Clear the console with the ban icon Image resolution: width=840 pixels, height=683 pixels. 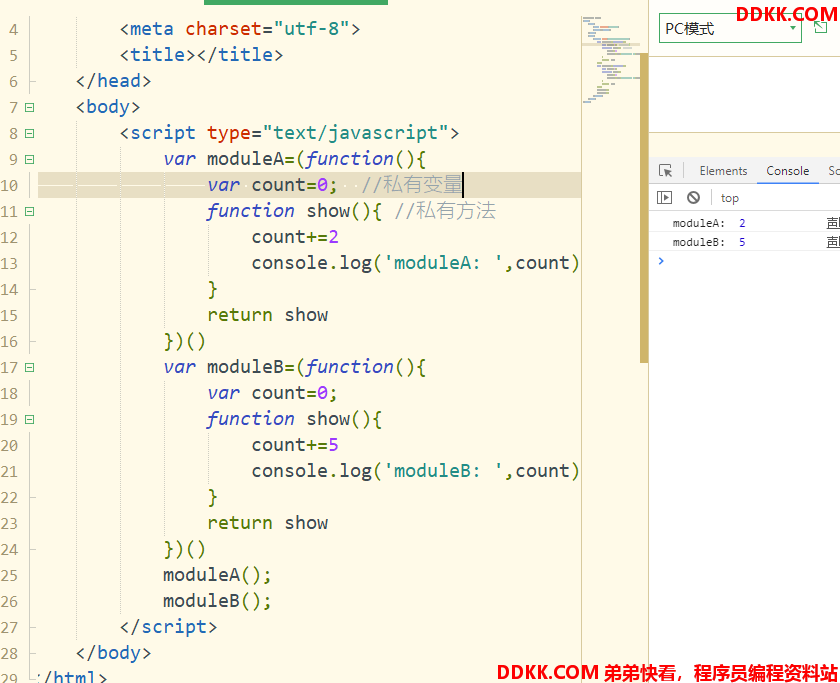[x=693, y=198]
